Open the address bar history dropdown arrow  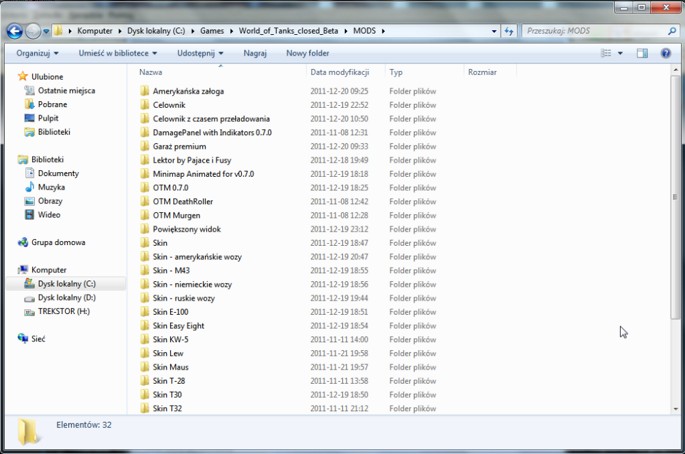(x=494, y=31)
